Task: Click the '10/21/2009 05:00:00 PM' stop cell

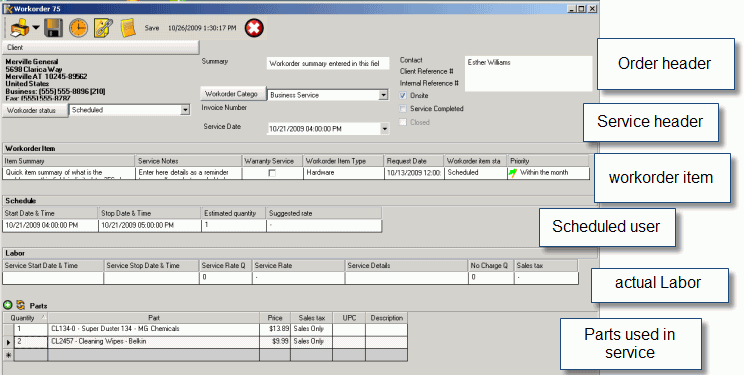Action: 150,225
